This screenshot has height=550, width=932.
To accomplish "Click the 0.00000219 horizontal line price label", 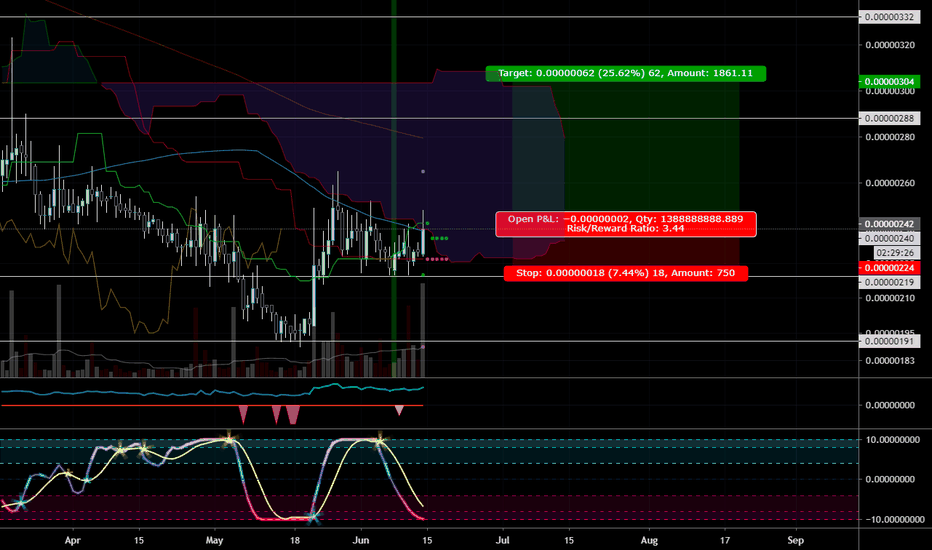I will [889, 282].
